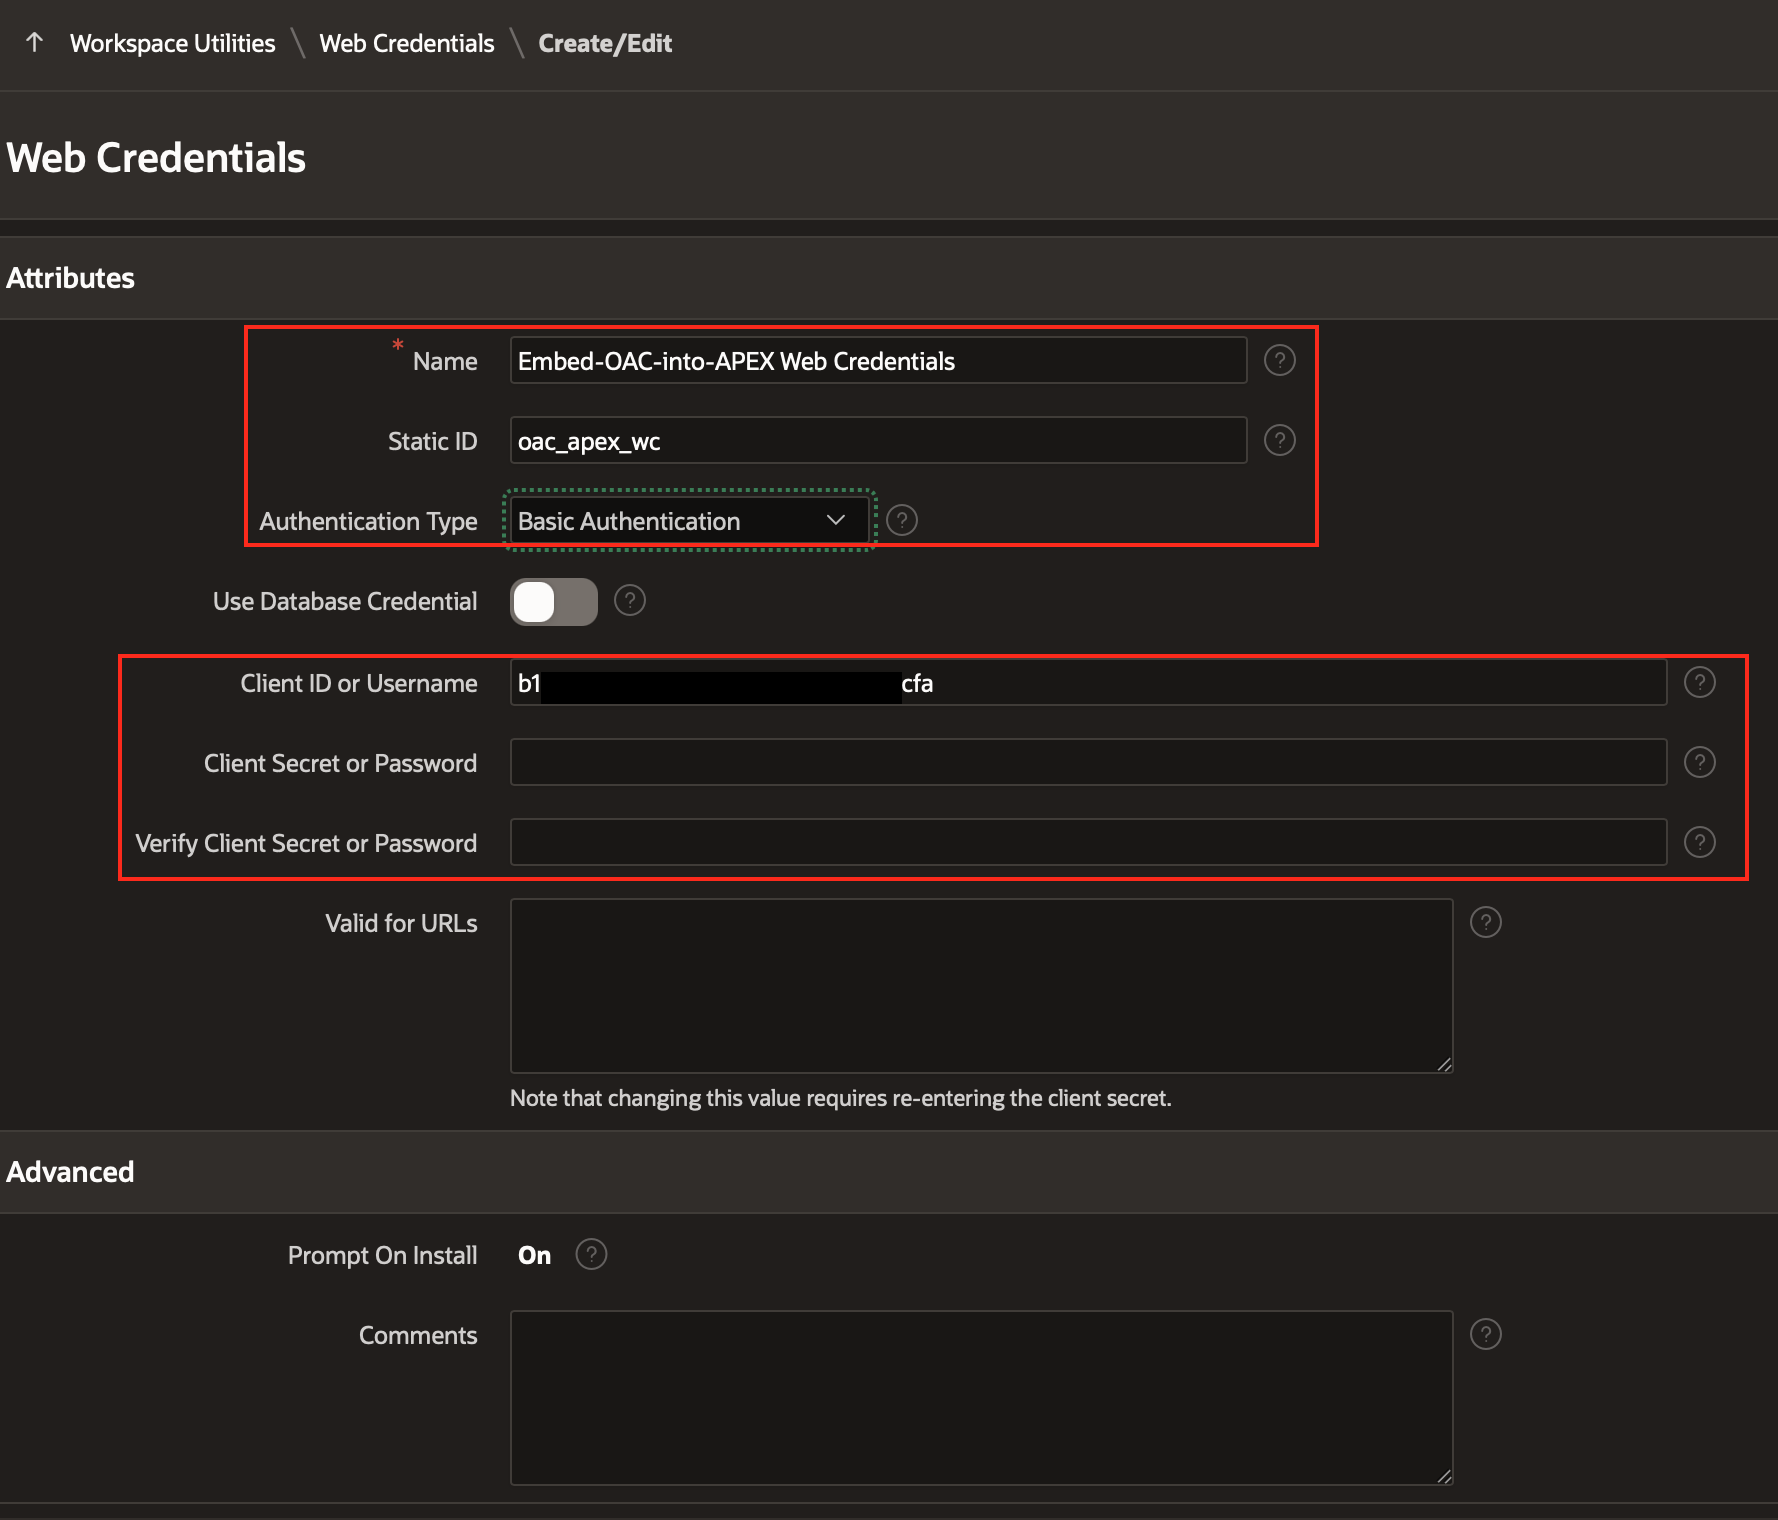
Task: Go to Workspace Utilities breadcrumb
Action: 172,43
